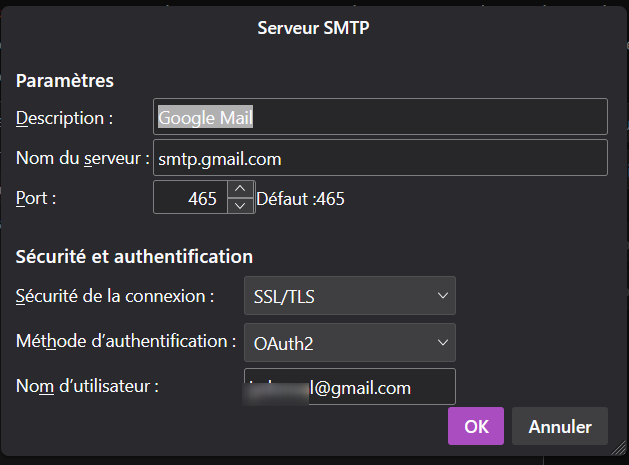Click the Nom d'utilisateur label
Screen dimensions: 629x465
coord(87,386)
